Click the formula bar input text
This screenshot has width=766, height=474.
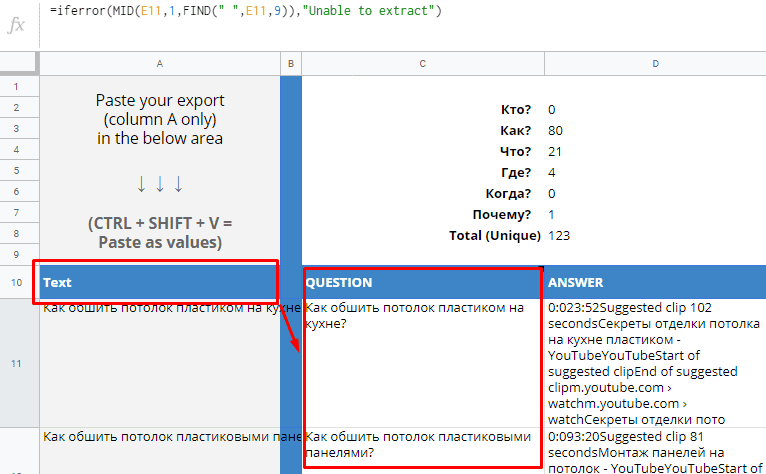[246, 11]
